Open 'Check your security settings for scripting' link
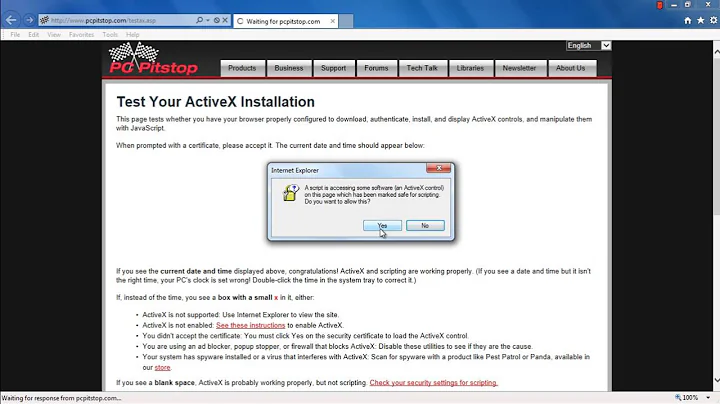This screenshot has width=720, height=404. [433, 382]
